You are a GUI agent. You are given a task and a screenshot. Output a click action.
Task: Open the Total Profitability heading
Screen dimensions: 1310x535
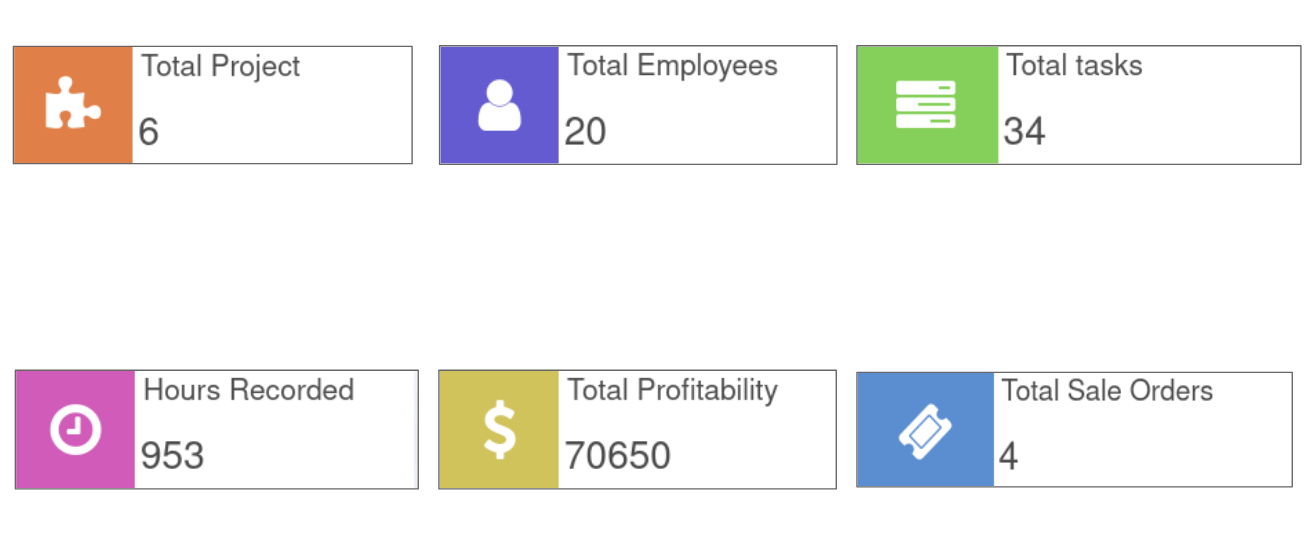672,390
